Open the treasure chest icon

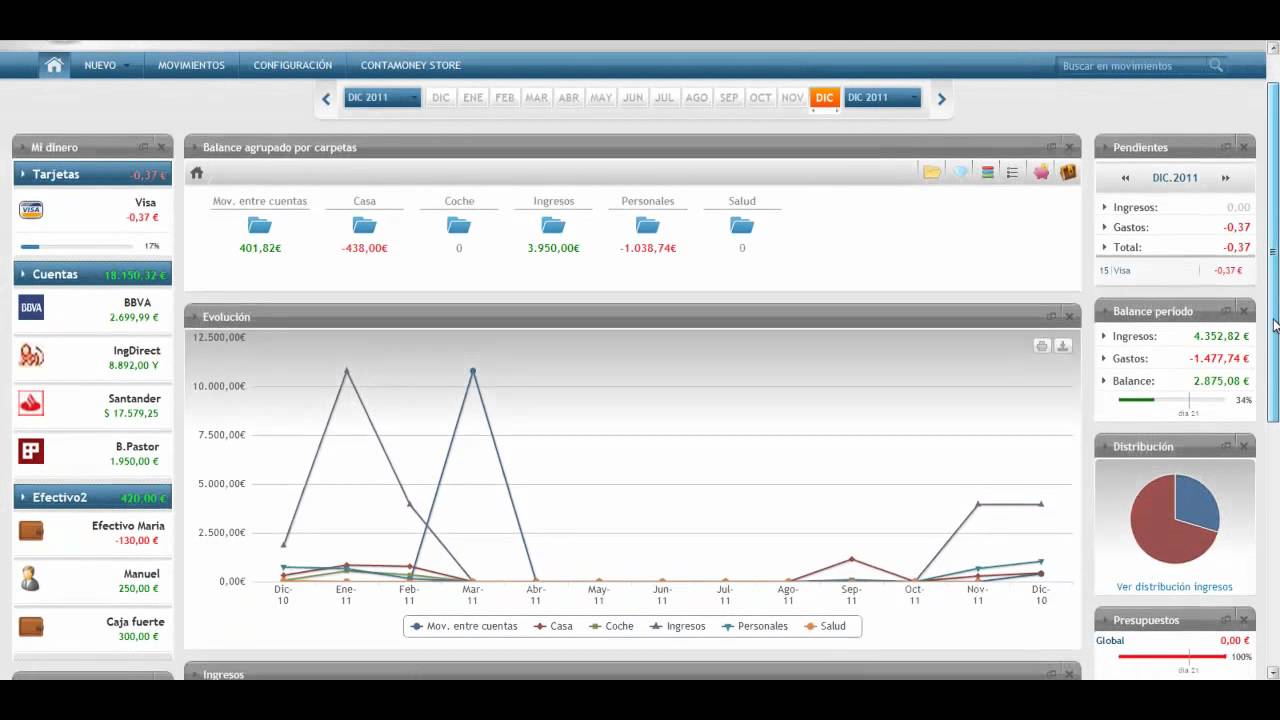(x=1068, y=172)
